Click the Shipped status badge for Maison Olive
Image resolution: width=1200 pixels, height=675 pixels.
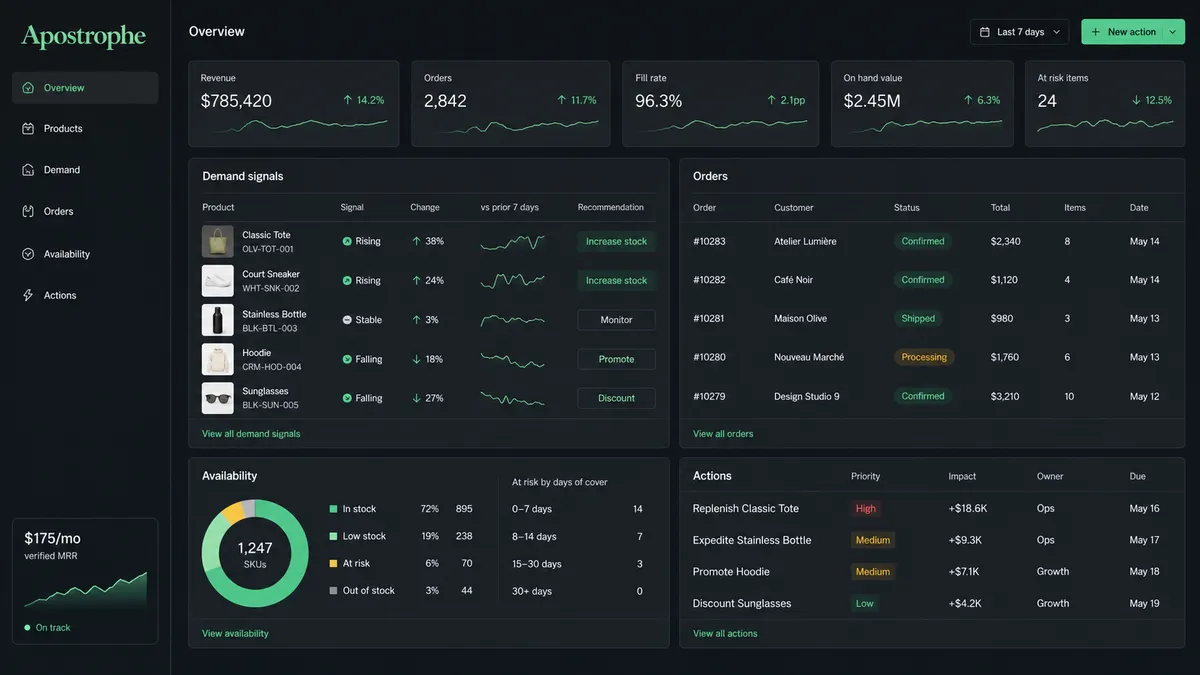point(918,318)
